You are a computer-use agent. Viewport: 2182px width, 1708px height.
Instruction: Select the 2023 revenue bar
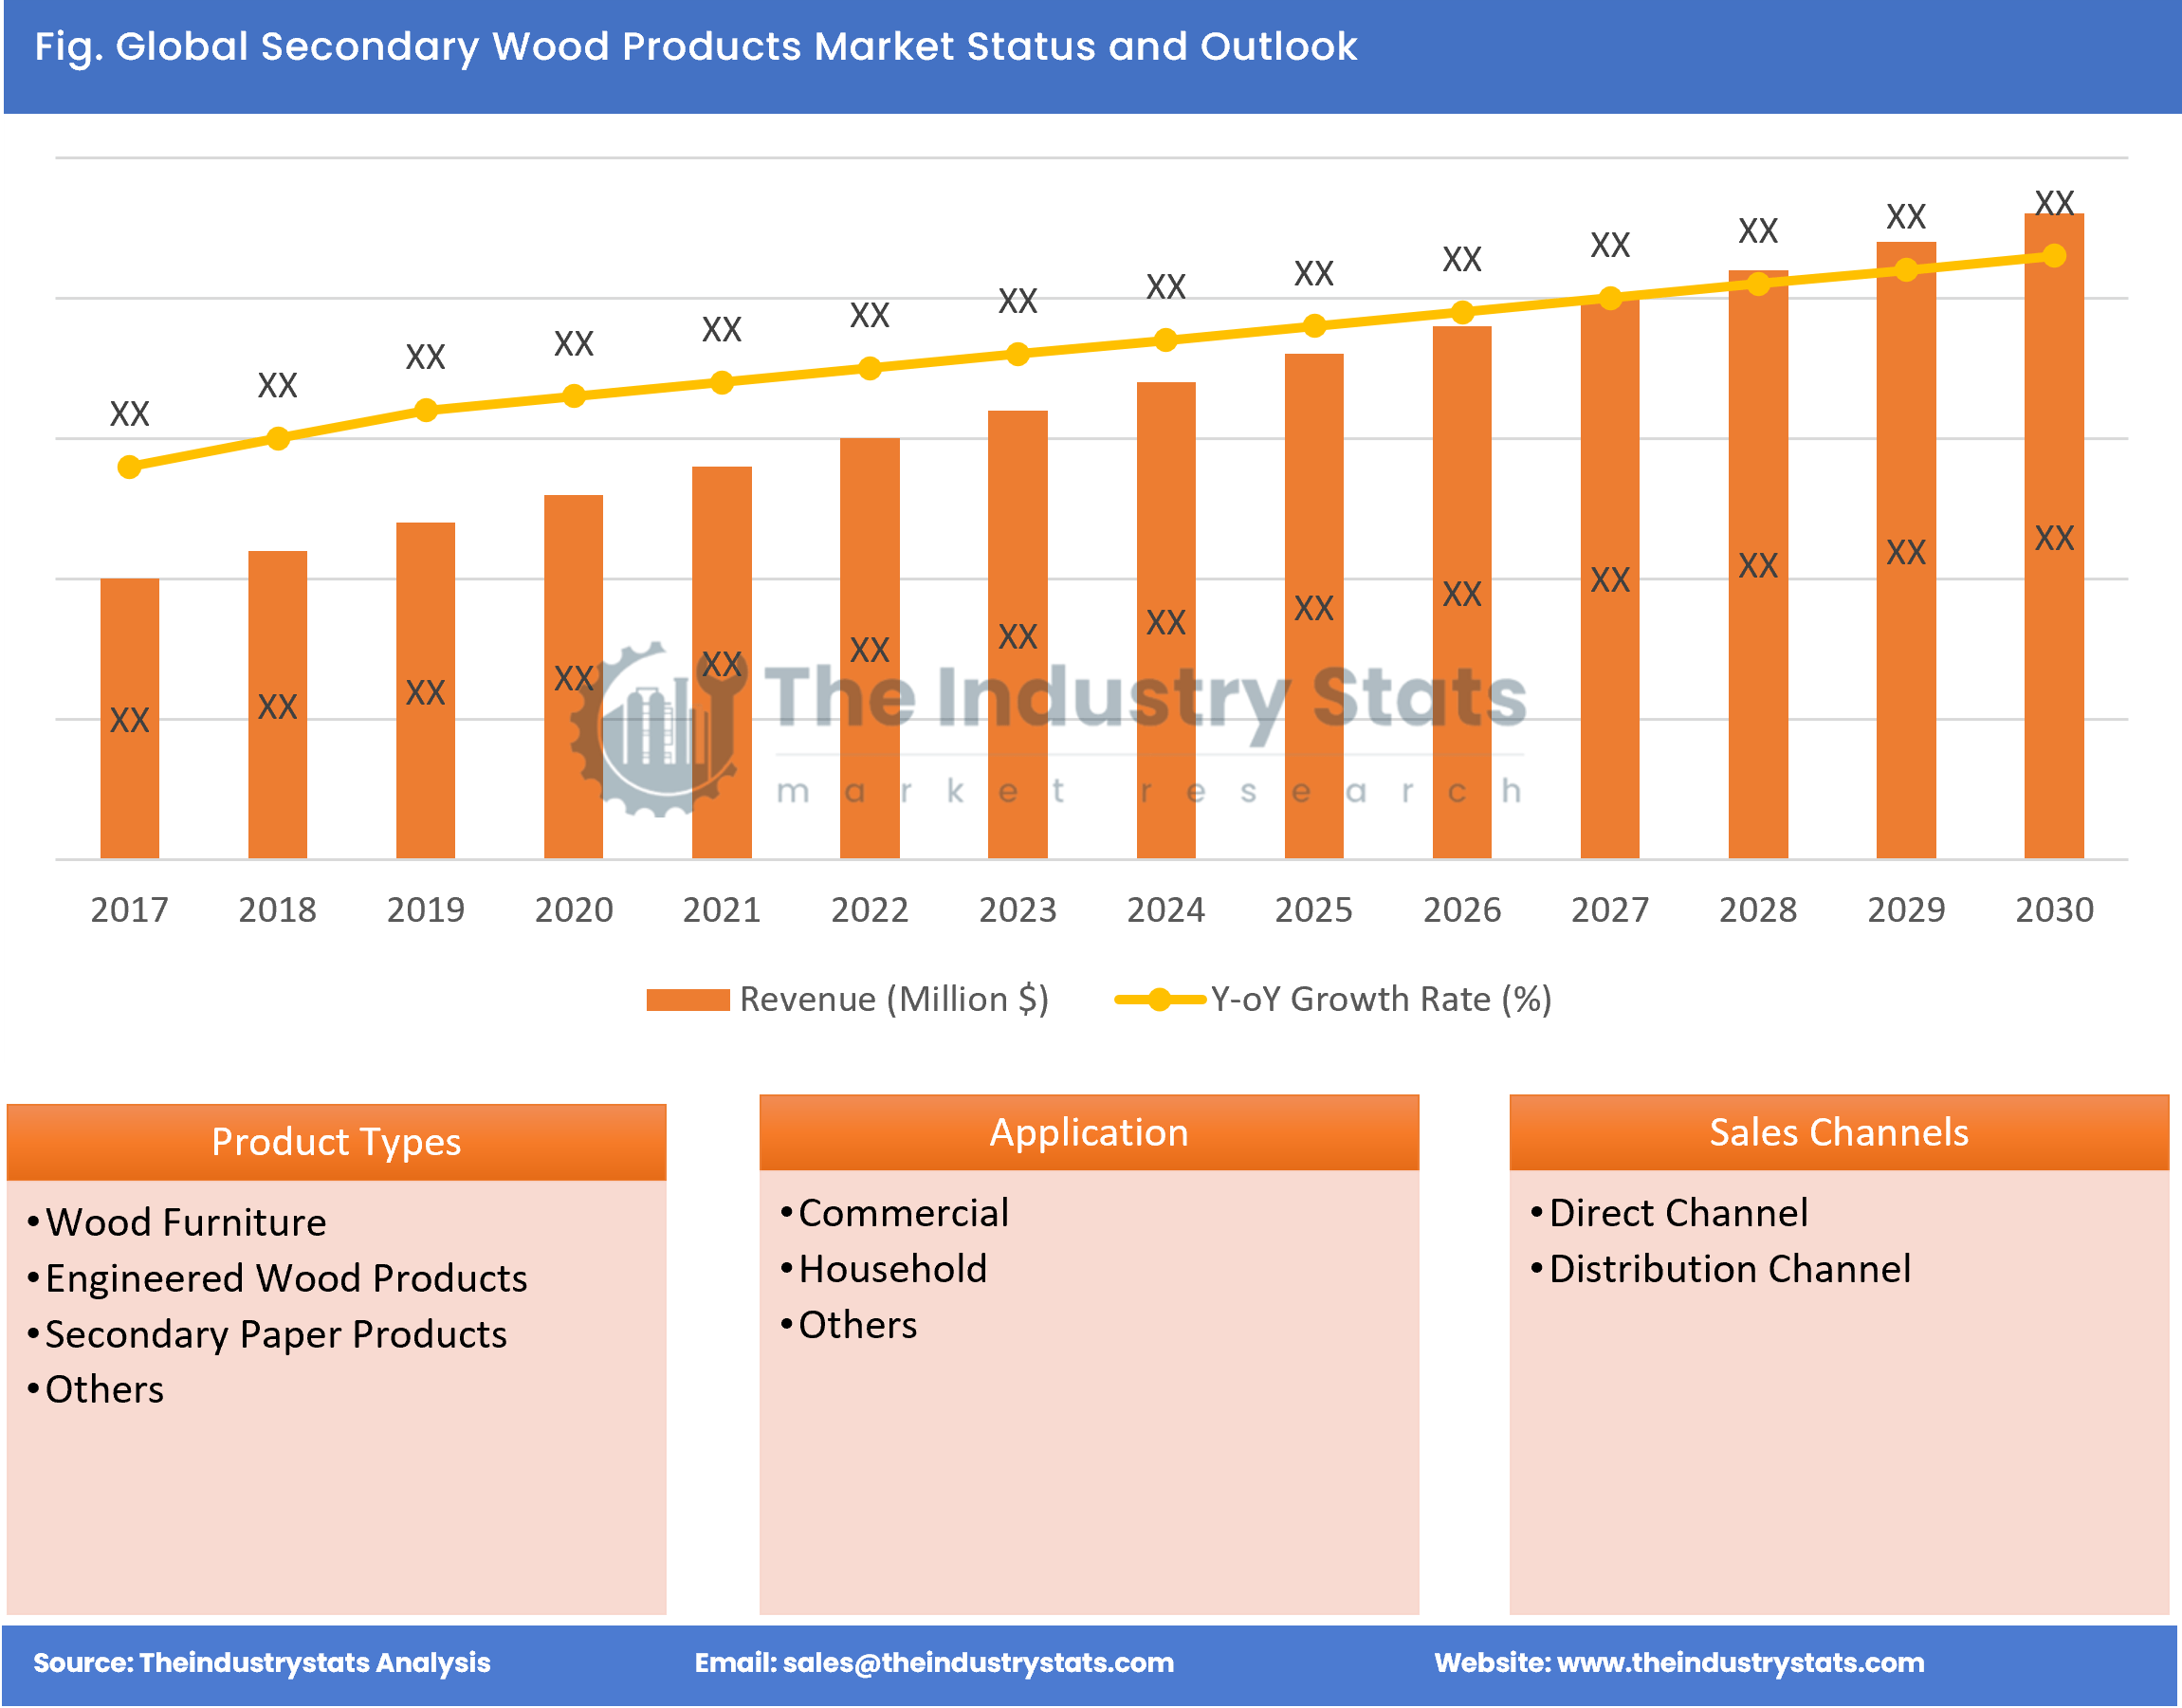click(1018, 635)
